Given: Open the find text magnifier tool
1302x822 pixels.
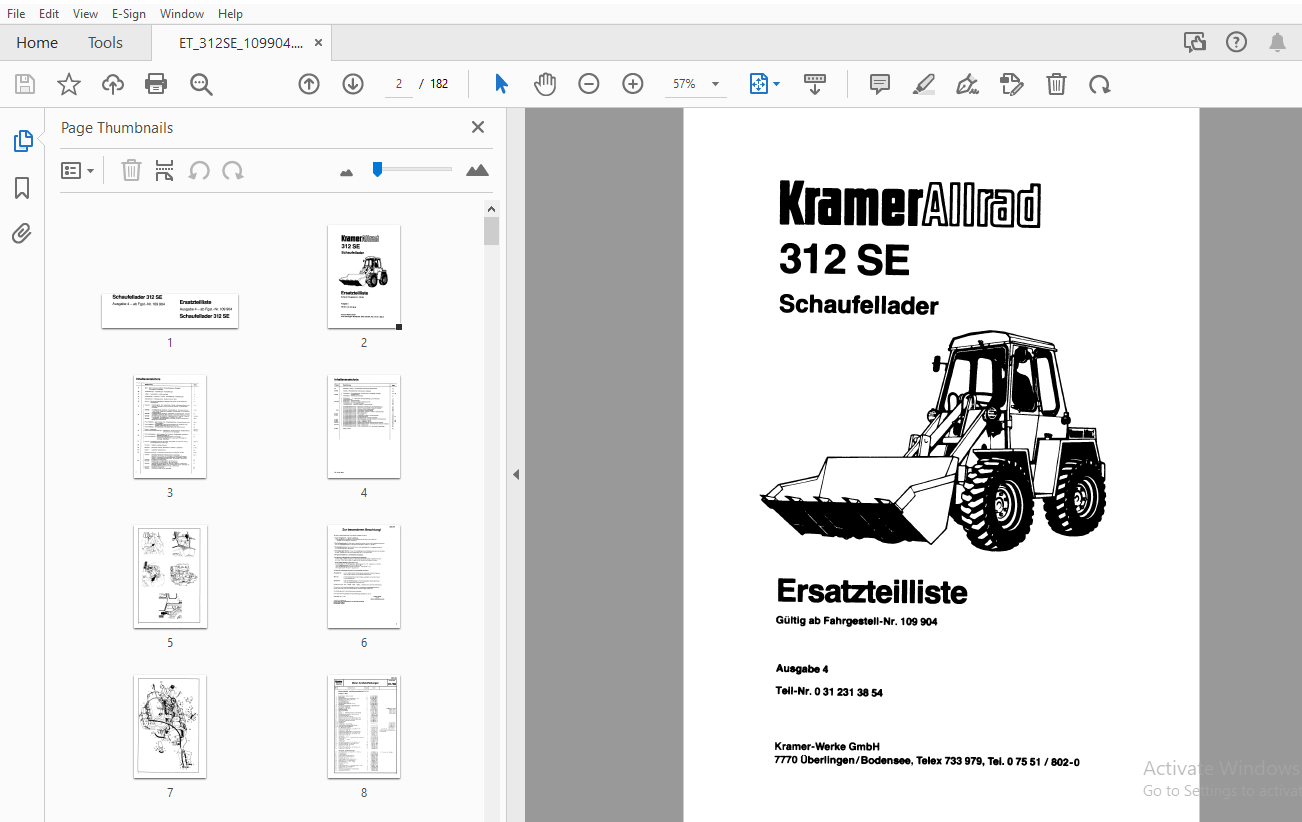Looking at the screenshot, I should [x=201, y=84].
